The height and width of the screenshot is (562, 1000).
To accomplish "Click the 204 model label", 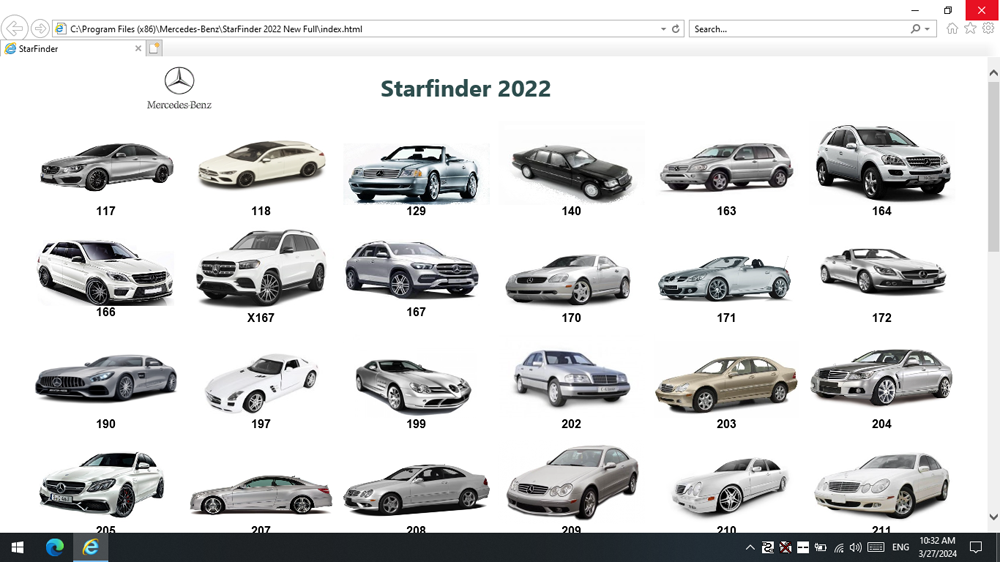I will click(882, 424).
